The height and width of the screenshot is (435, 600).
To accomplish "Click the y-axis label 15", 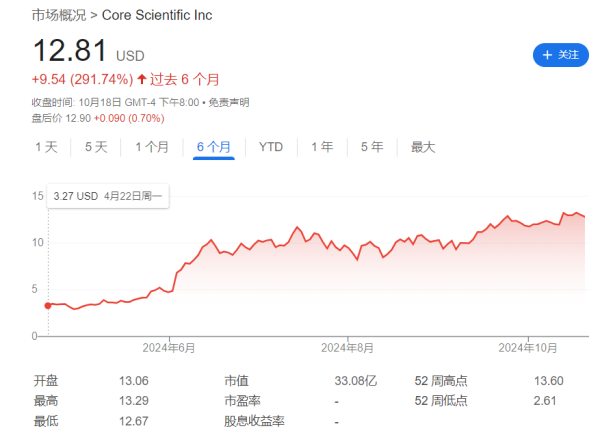I will point(38,196).
